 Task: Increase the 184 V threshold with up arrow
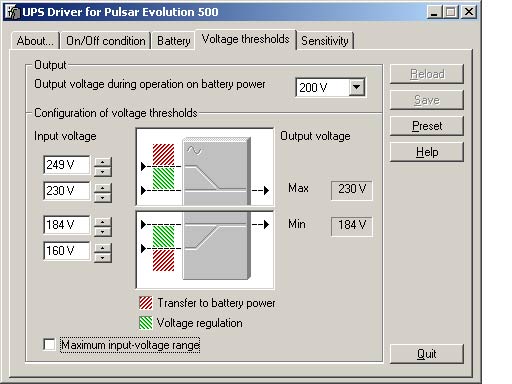(103, 222)
